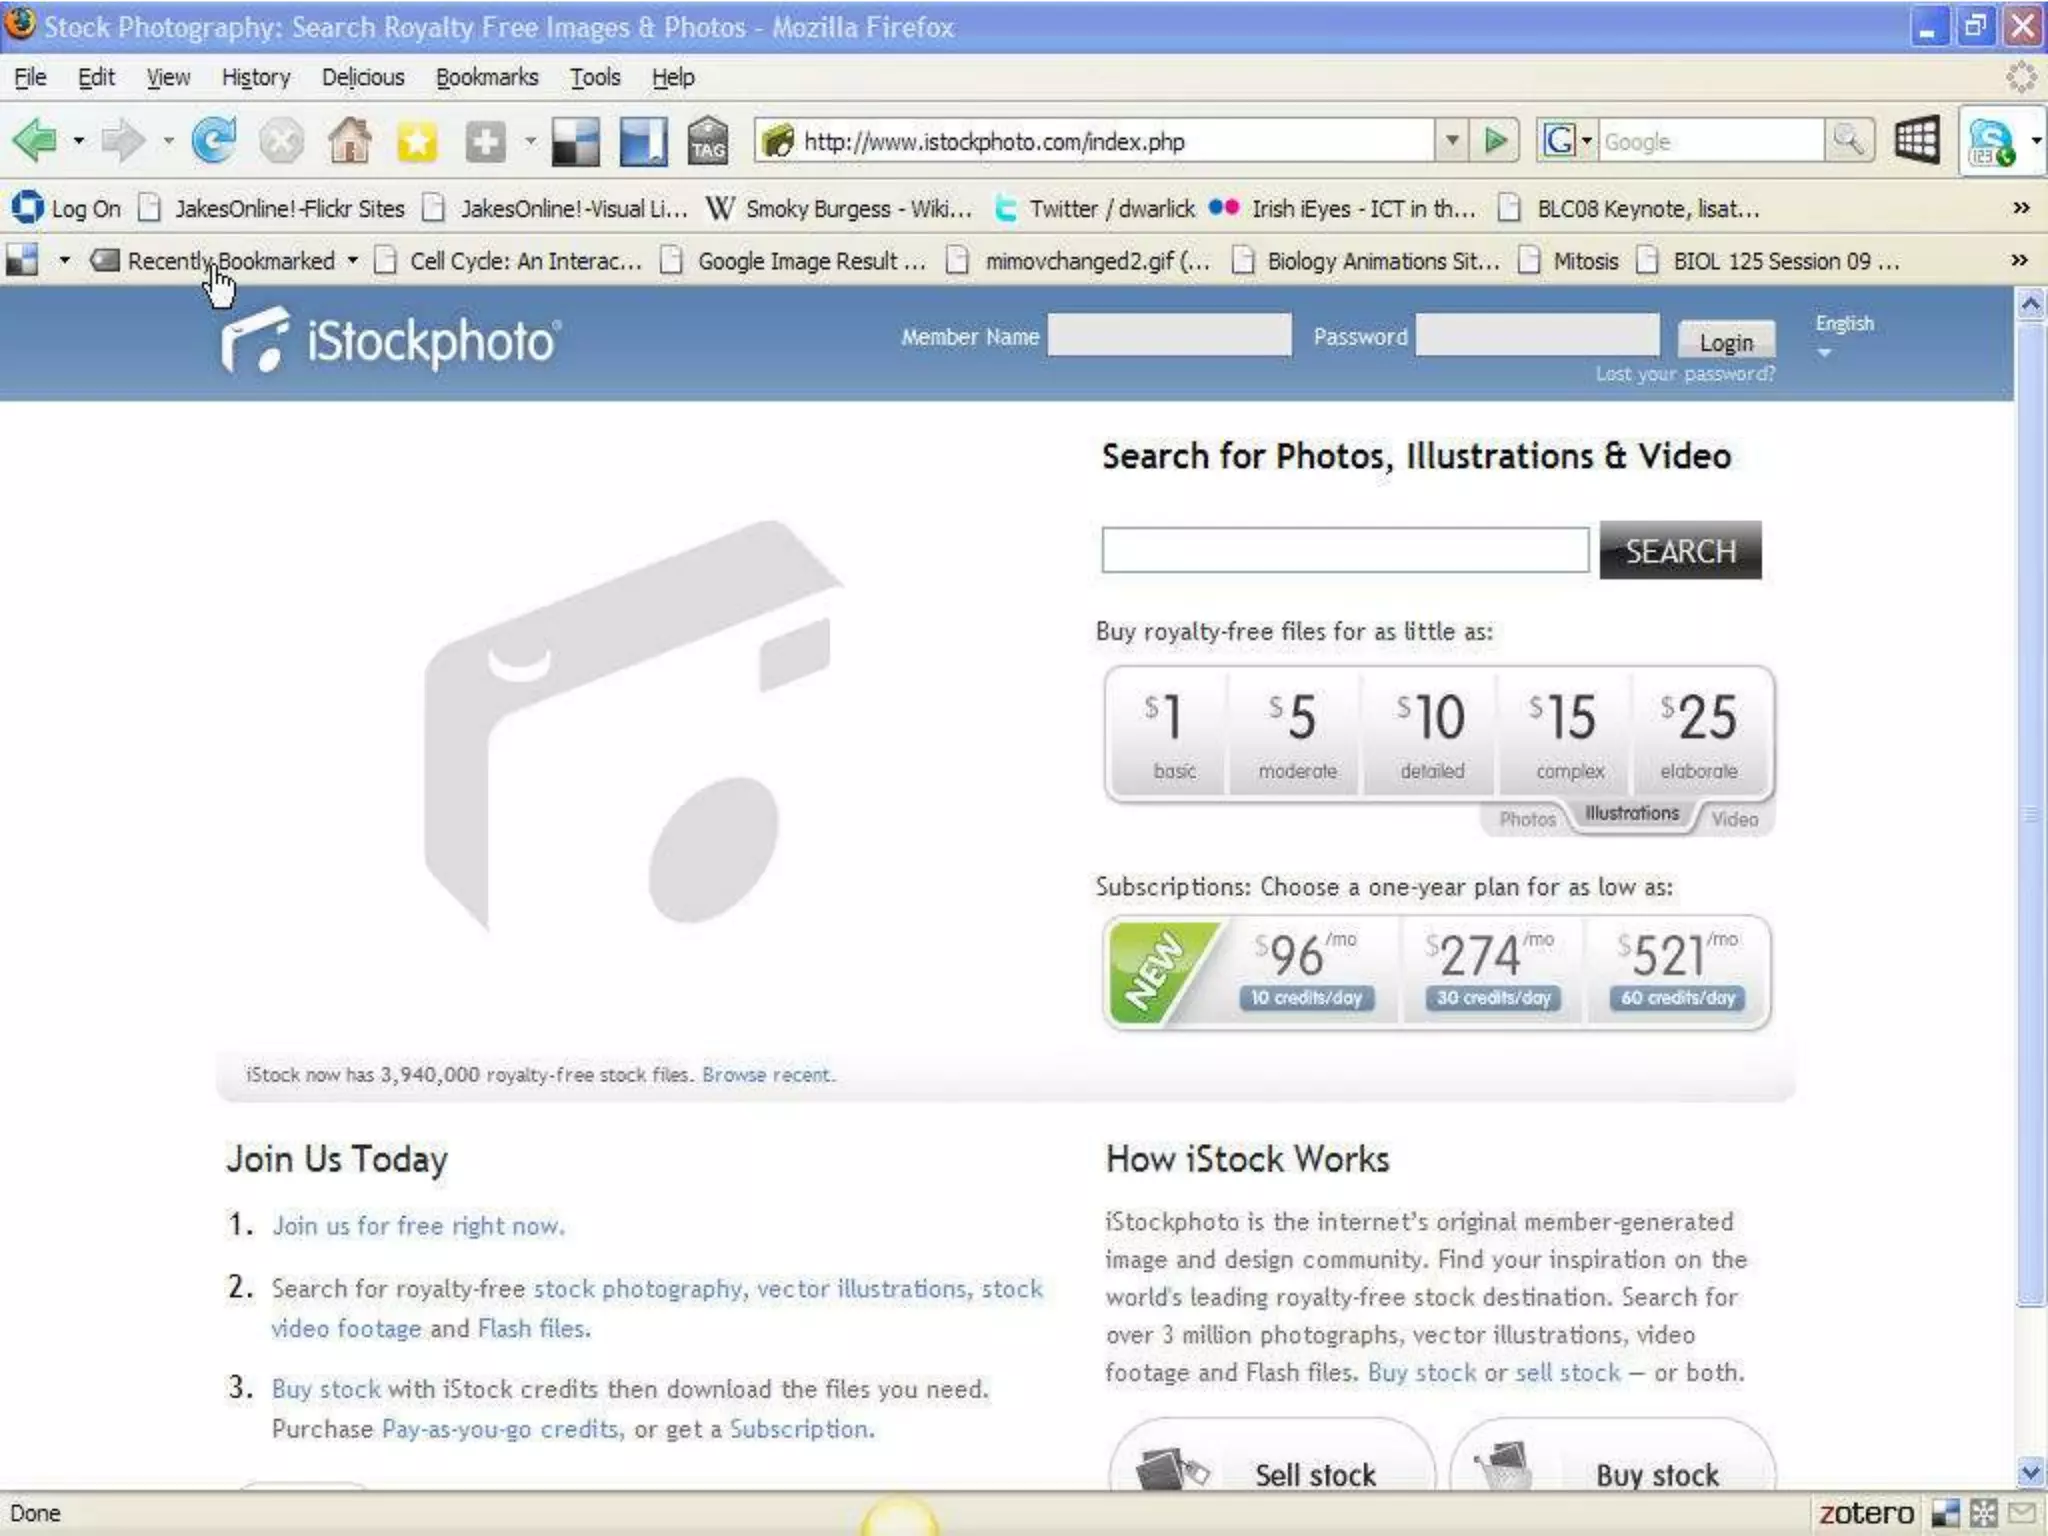The width and height of the screenshot is (2048, 1536).
Task: Click the Member Name input field
Action: pyautogui.click(x=1169, y=336)
